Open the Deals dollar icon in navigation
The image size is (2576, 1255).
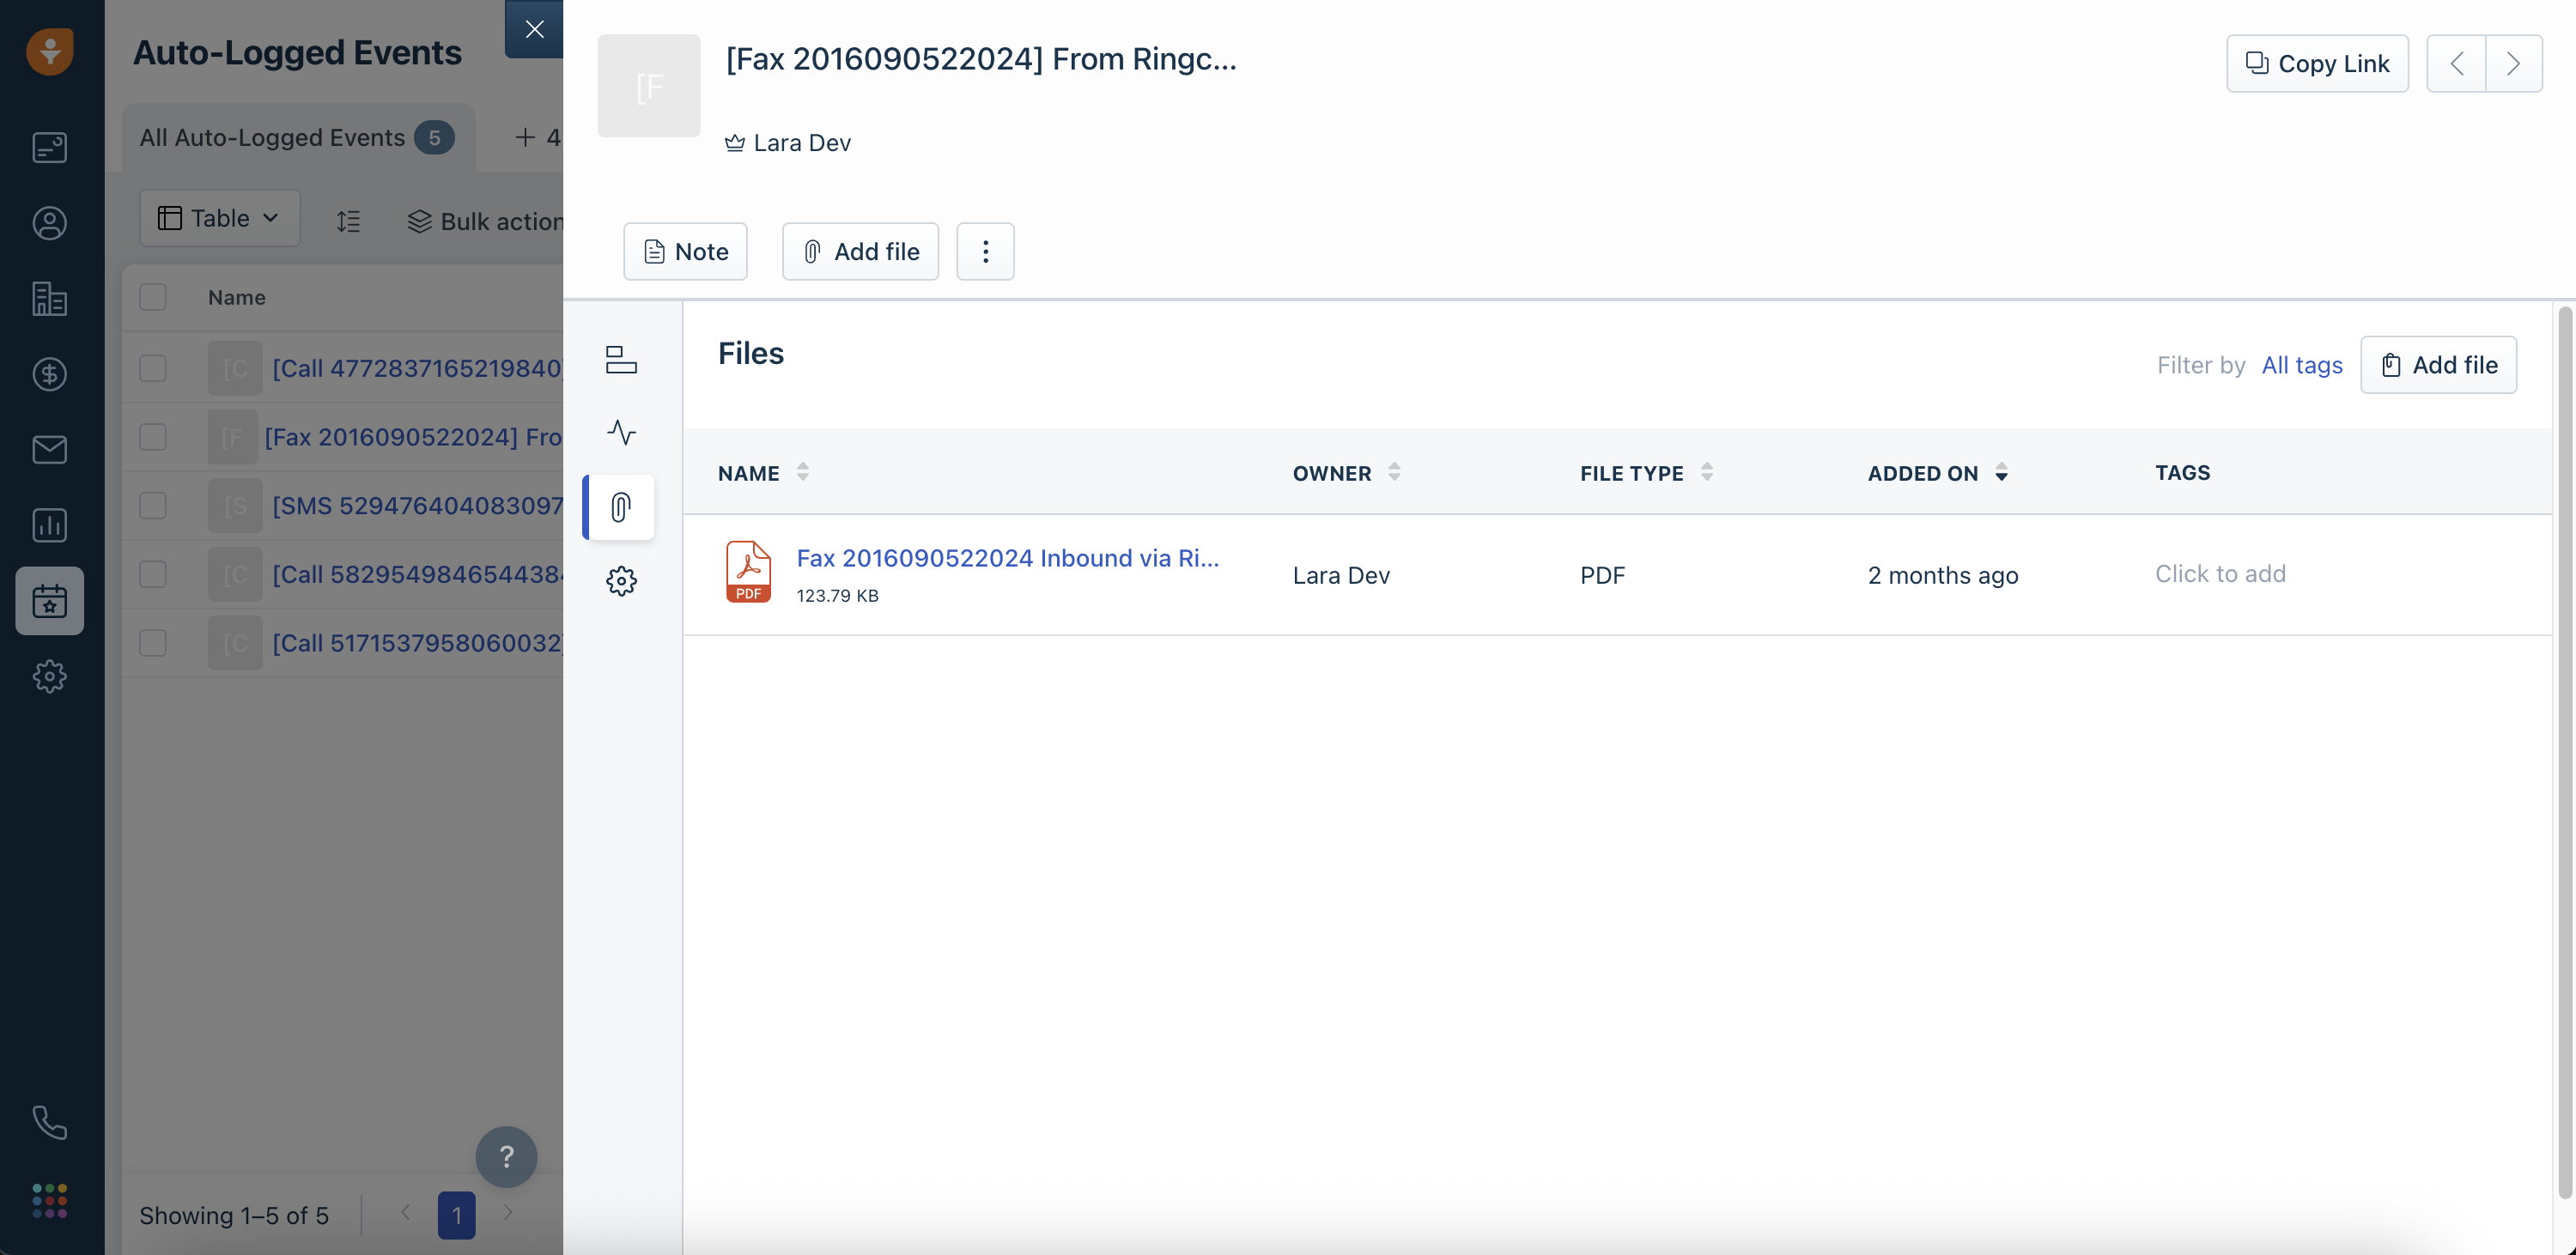click(49, 374)
